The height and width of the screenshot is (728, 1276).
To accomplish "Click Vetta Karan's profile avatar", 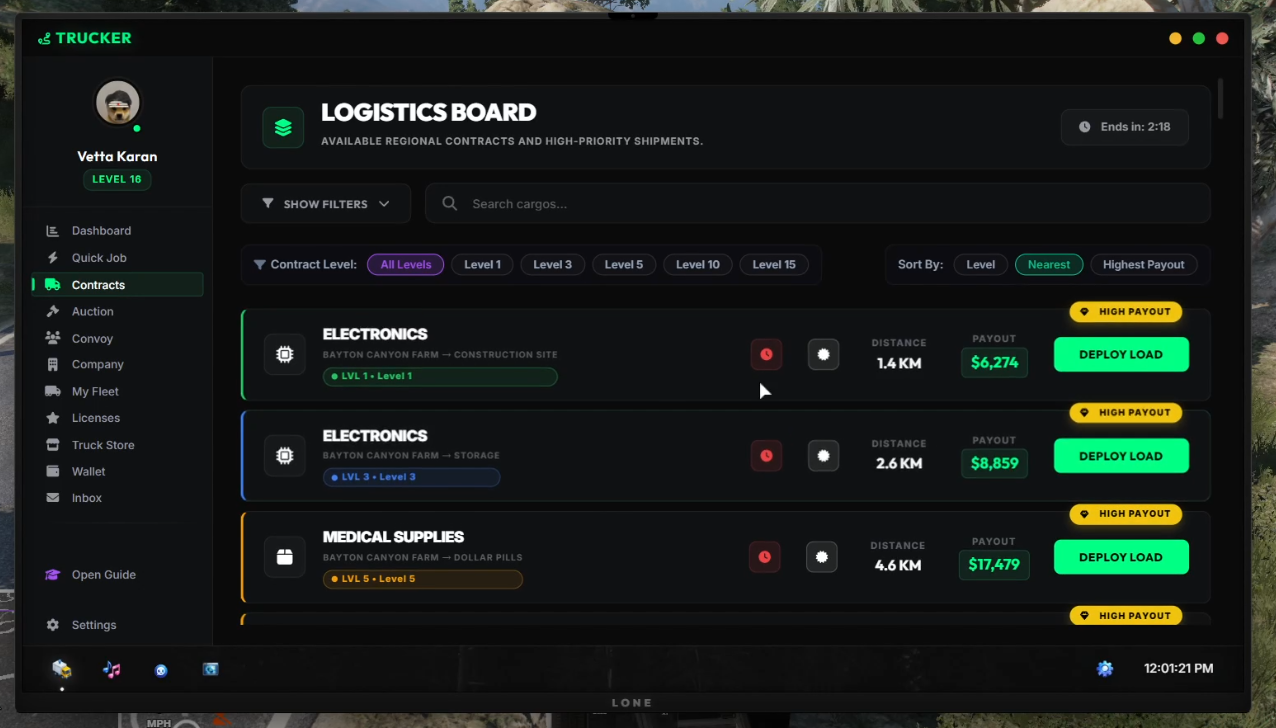I will pos(118,102).
